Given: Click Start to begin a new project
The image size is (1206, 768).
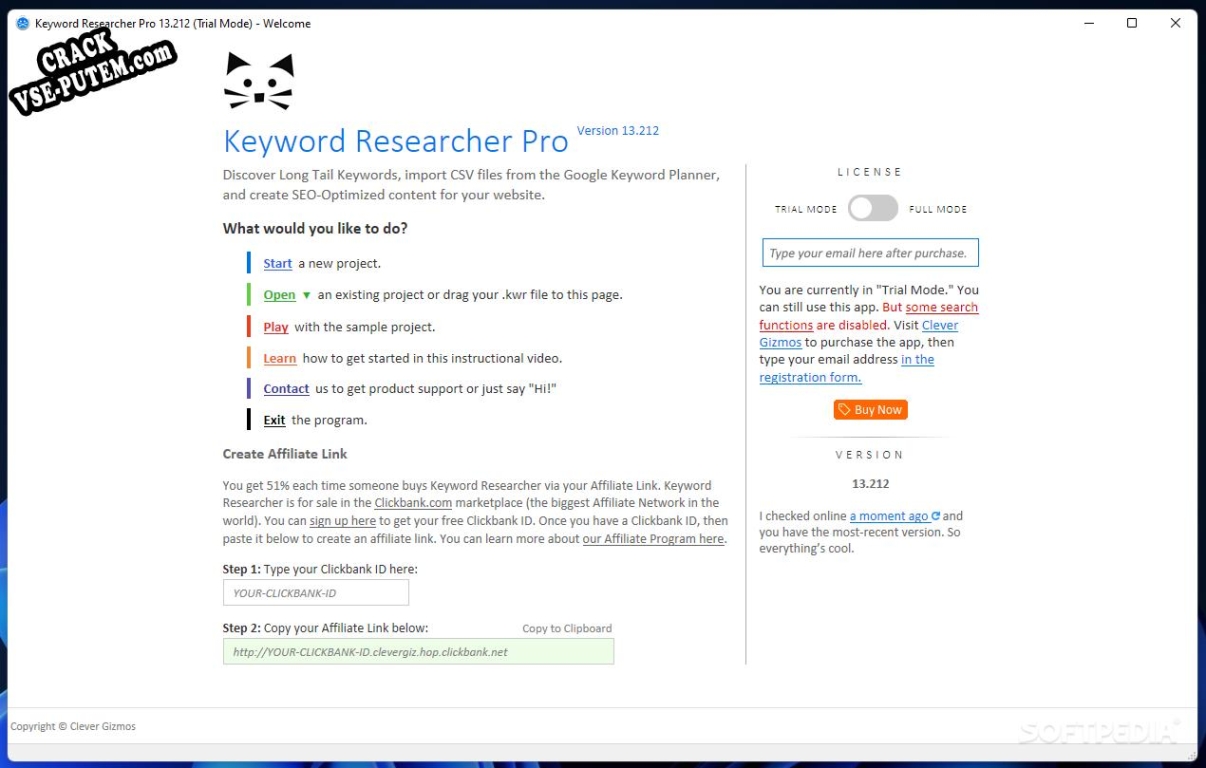Looking at the screenshot, I should click(278, 264).
